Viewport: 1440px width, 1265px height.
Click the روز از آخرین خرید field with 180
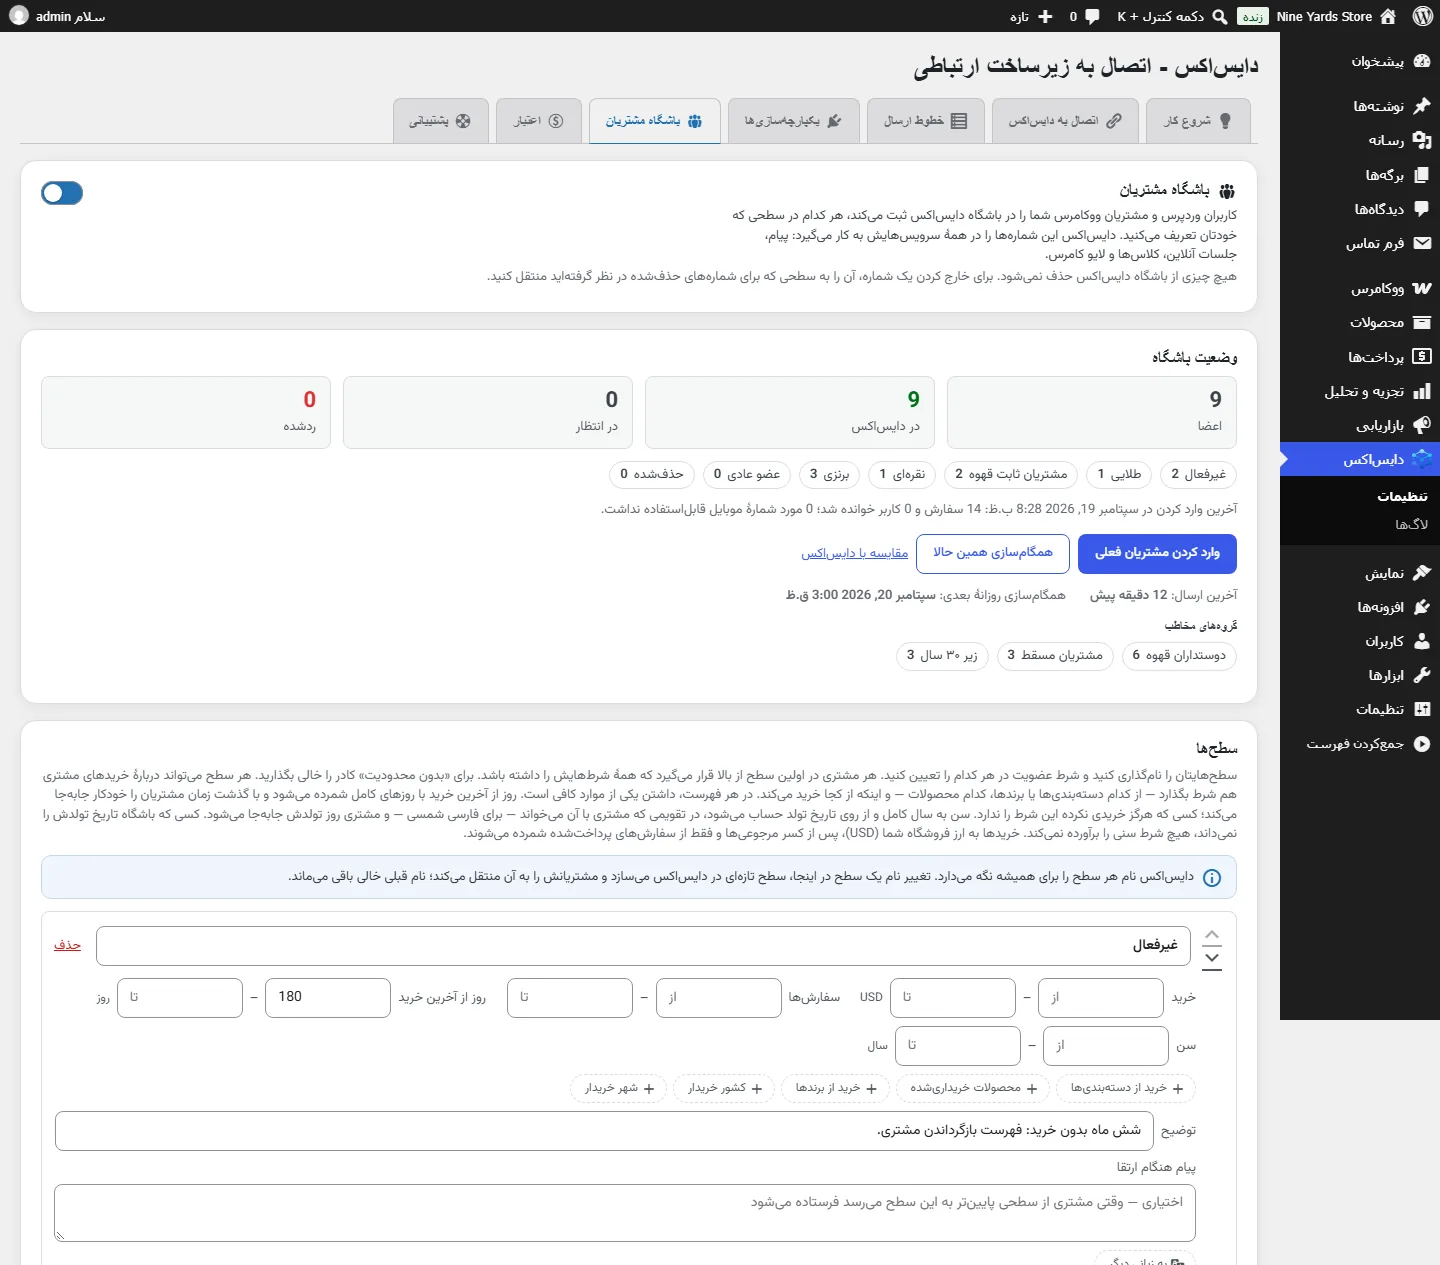(328, 997)
